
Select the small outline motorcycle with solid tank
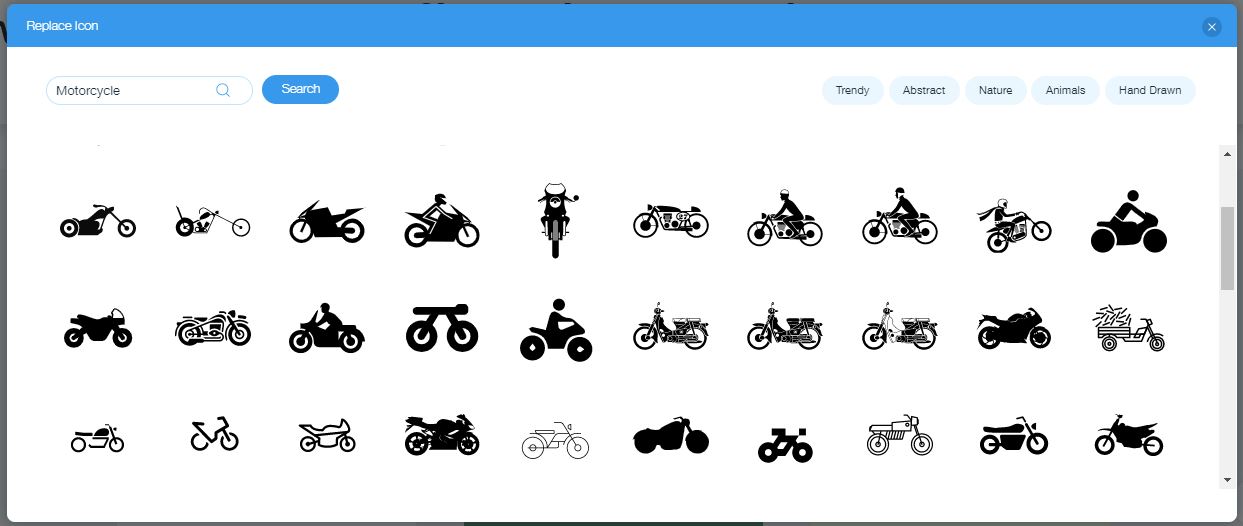pyautogui.click(x=98, y=437)
